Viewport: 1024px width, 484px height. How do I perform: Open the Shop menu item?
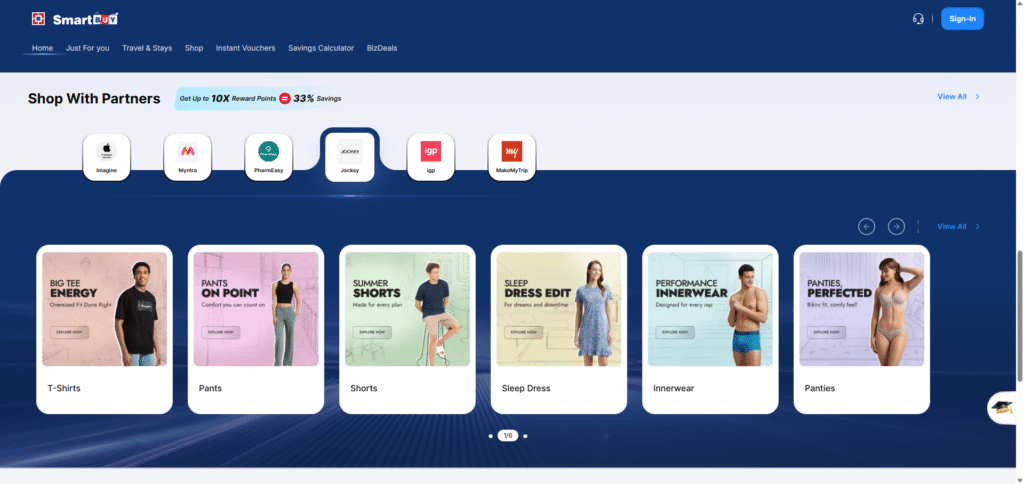point(194,48)
